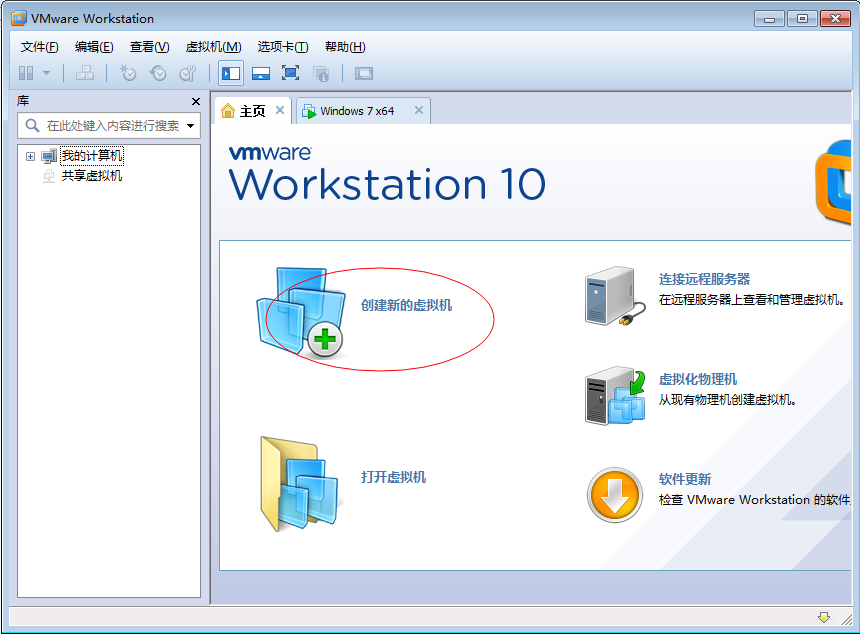860x634 pixels.
Task: Expand the 我的计算机 tree node
Action: [30, 156]
